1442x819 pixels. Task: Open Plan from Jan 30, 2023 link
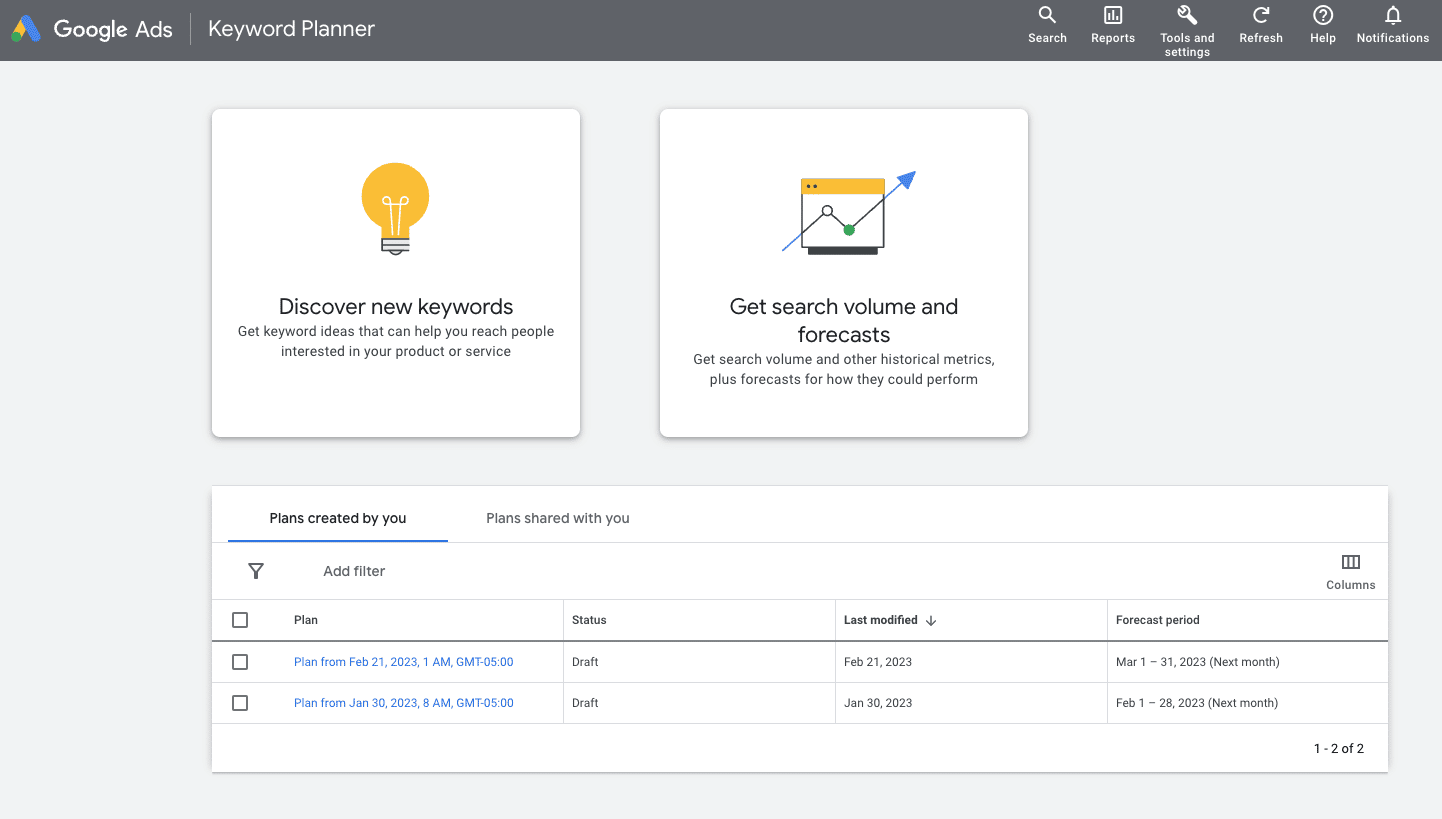pos(404,703)
